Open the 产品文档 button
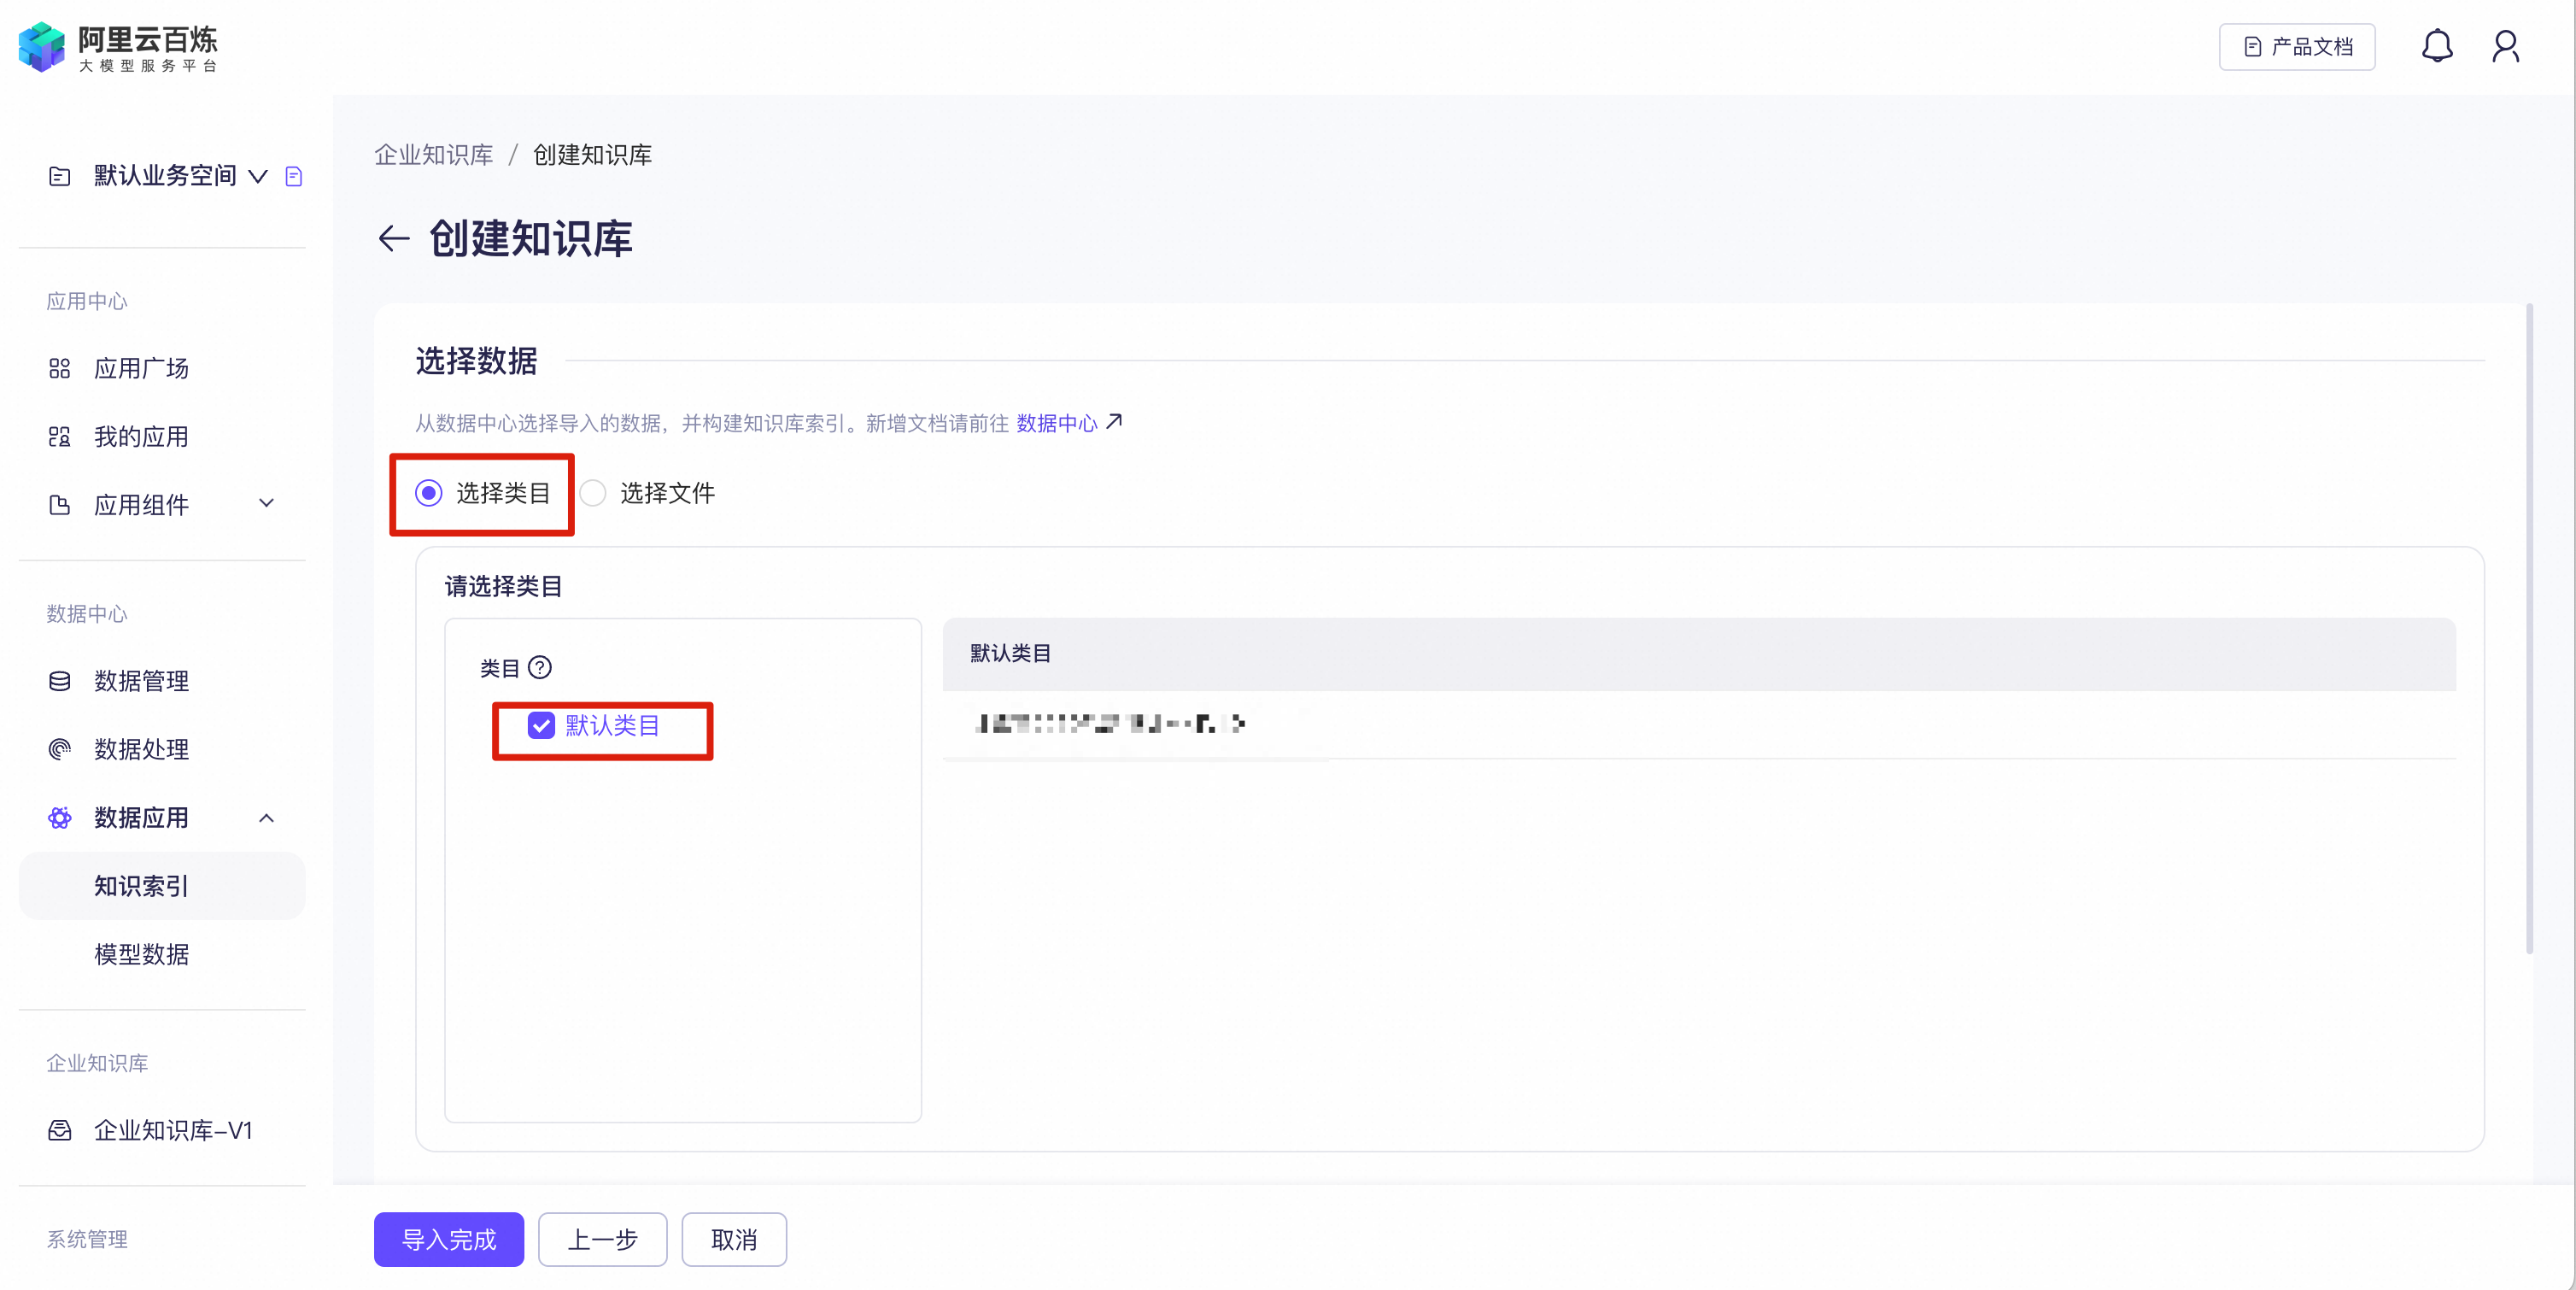The height and width of the screenshot is (1290, 2576). [2297, 47]
